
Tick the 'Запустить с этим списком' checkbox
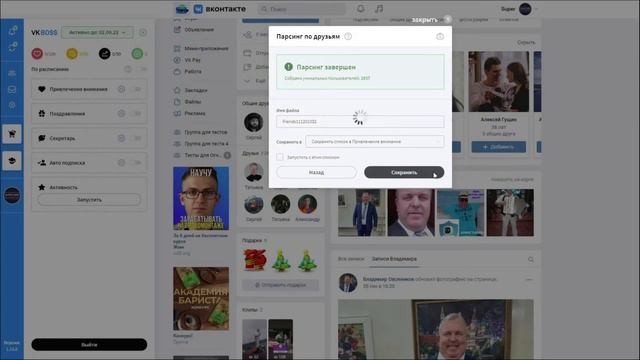pos(280,157)
